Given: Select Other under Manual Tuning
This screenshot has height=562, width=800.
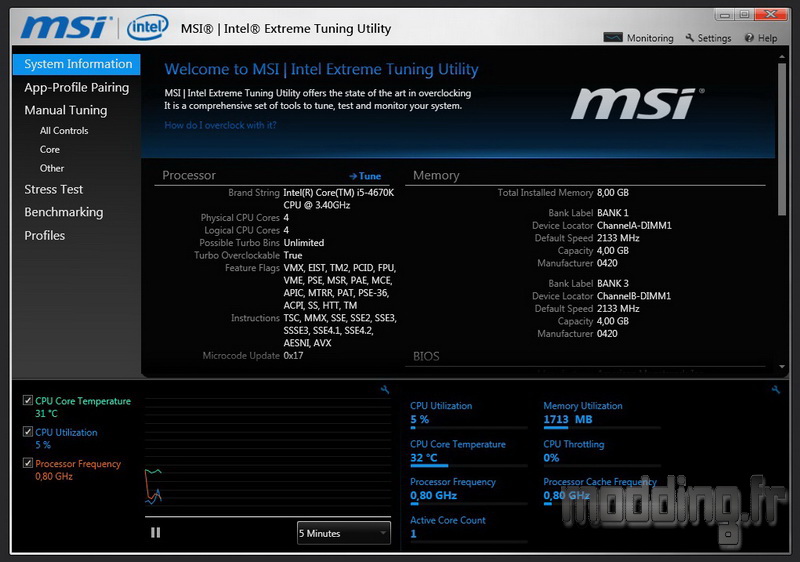Looking at the screenshot, I should (52, 168).
